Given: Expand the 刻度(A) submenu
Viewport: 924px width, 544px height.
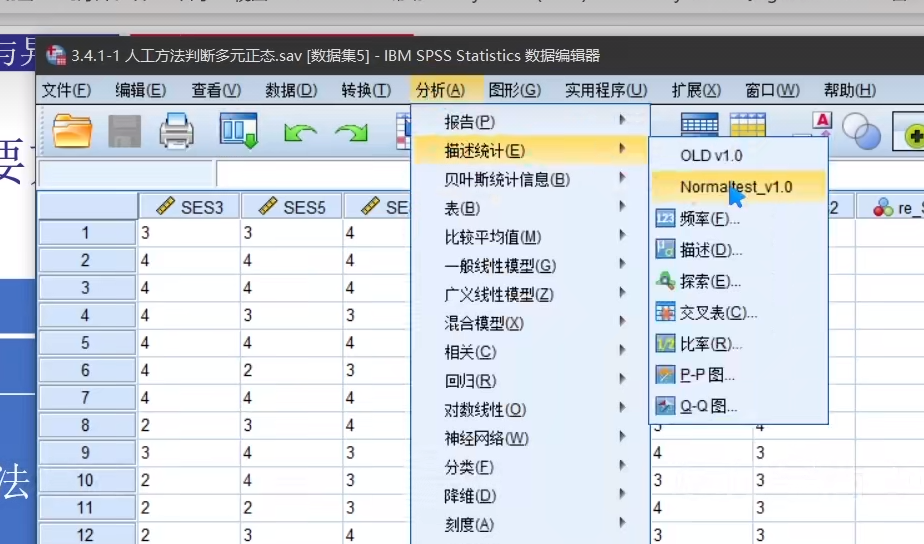Looking at the screenshot, I should click(x=530, y=525).
